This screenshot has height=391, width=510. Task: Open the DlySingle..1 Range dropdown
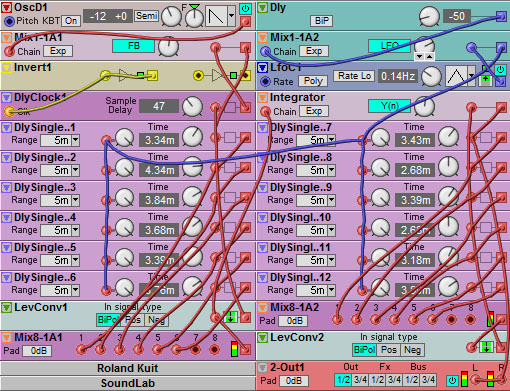76,140
